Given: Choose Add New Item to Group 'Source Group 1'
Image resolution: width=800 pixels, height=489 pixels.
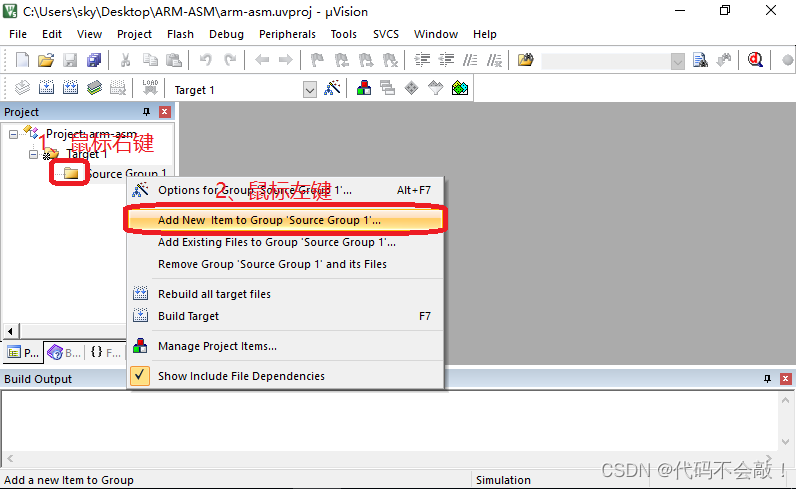Looking at the screenshot, I should point(285,220).
